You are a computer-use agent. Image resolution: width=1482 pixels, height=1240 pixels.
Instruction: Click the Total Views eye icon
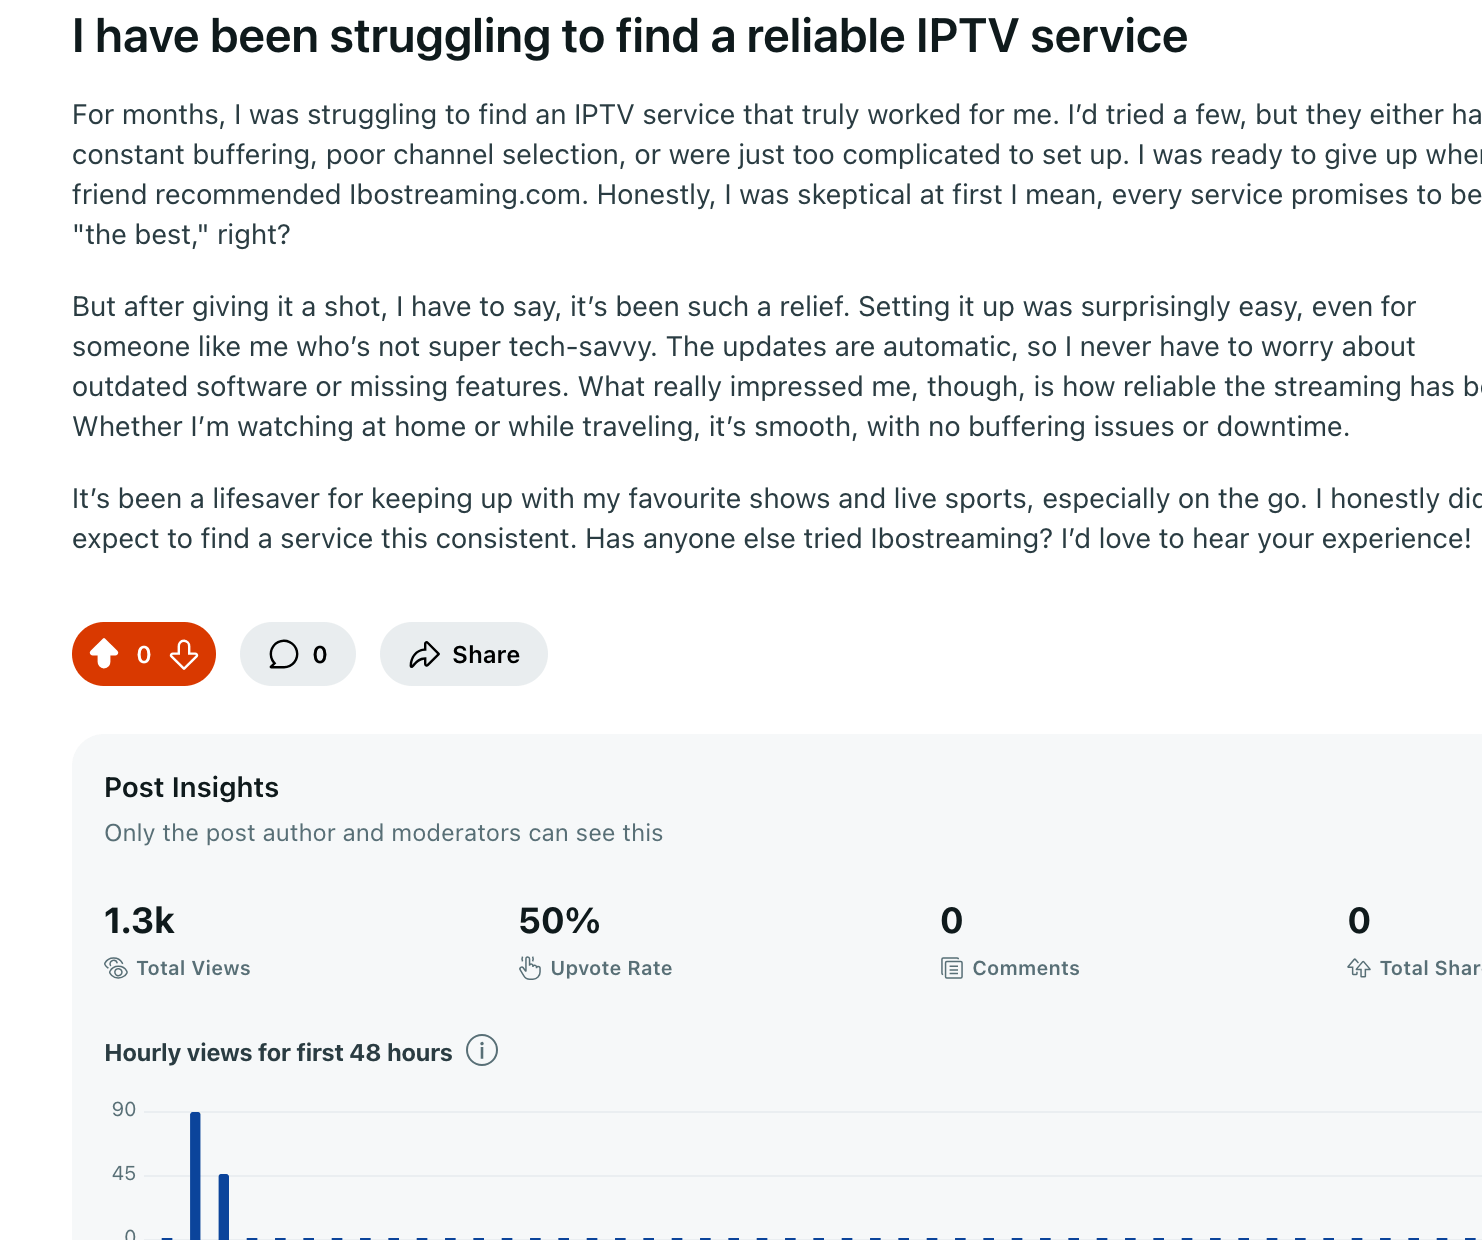[x=116, y=968]
